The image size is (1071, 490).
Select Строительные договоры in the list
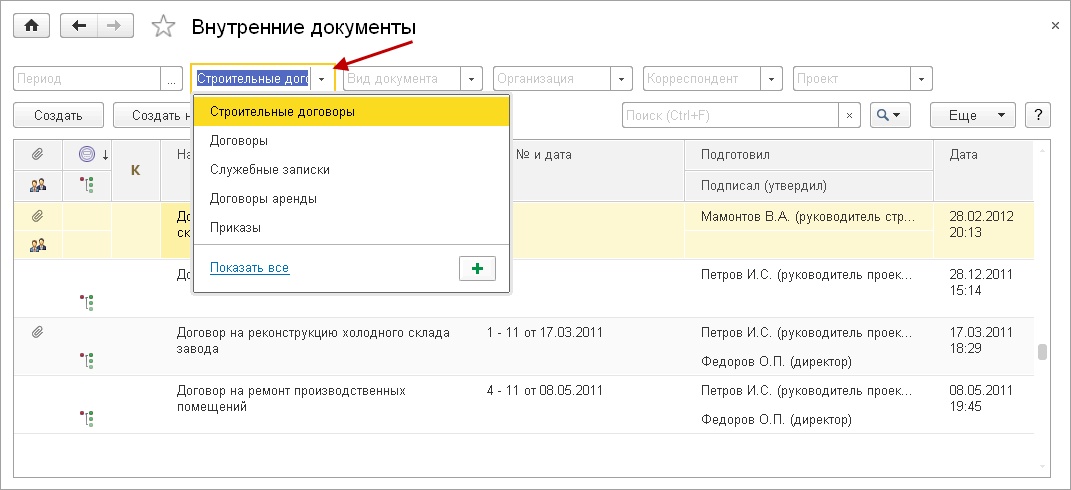tap(352, 111)
